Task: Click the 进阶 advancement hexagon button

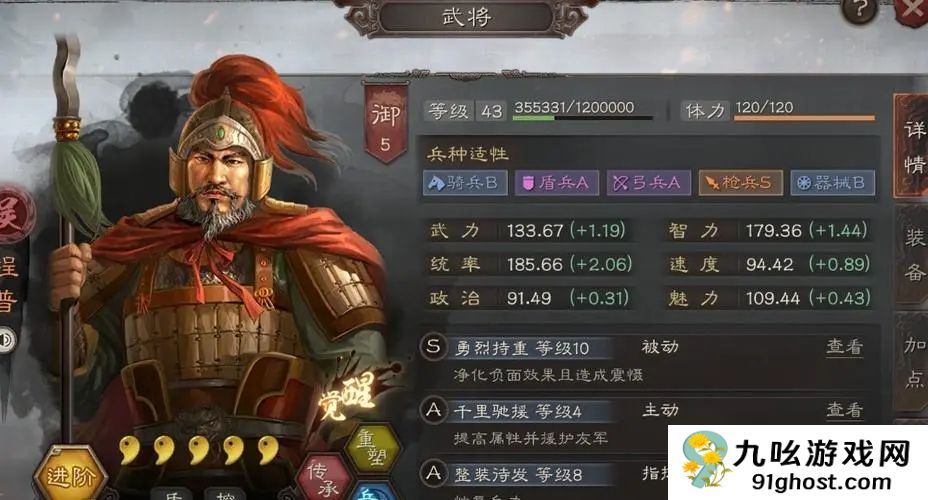Action: point(70,475)
